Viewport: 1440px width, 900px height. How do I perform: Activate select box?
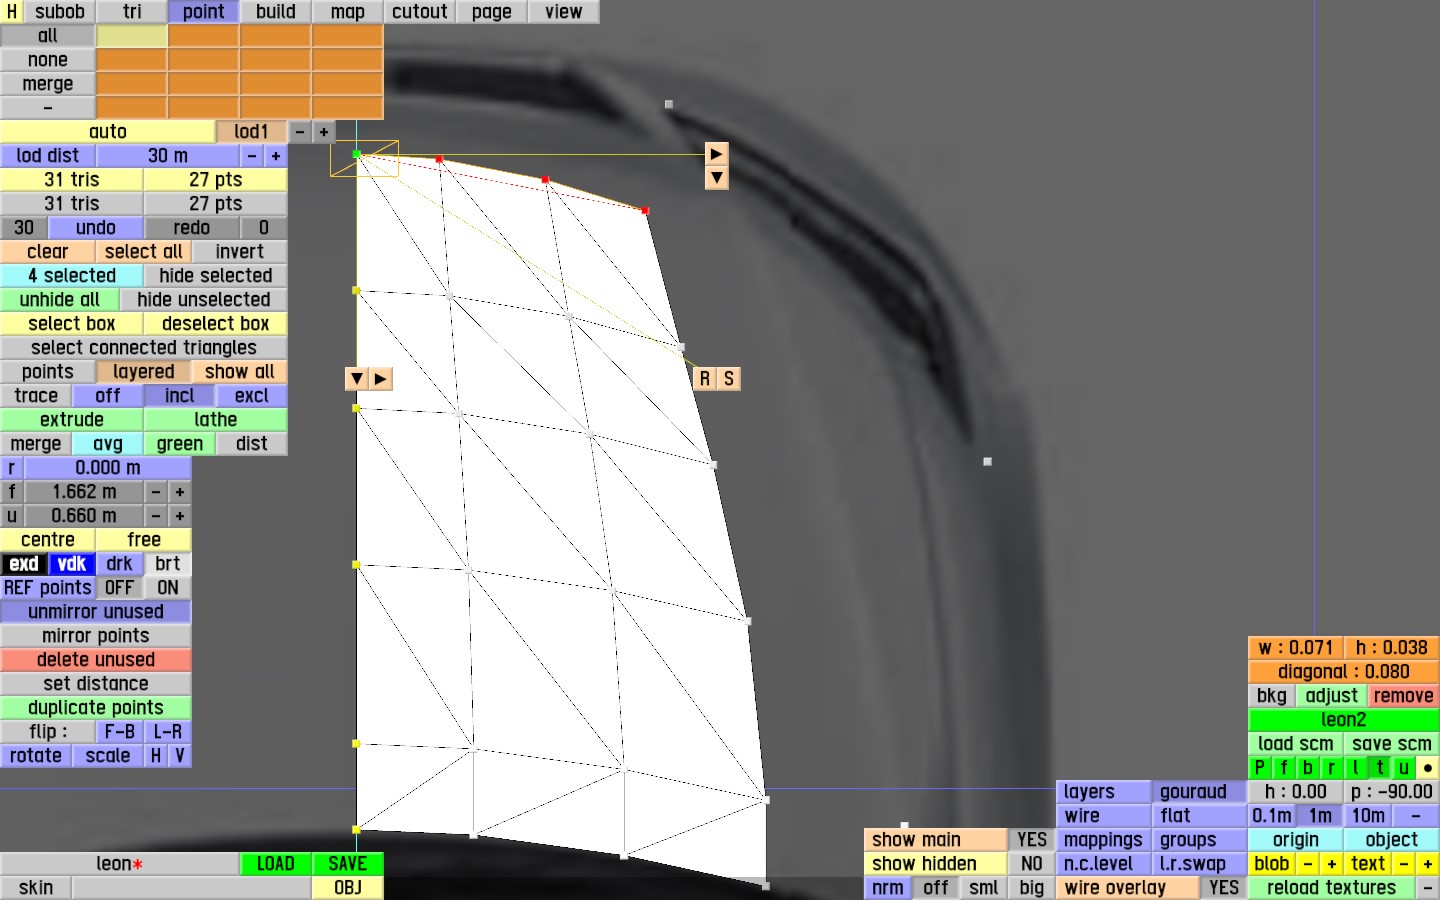pyautogui.click(x=72, y=324)
